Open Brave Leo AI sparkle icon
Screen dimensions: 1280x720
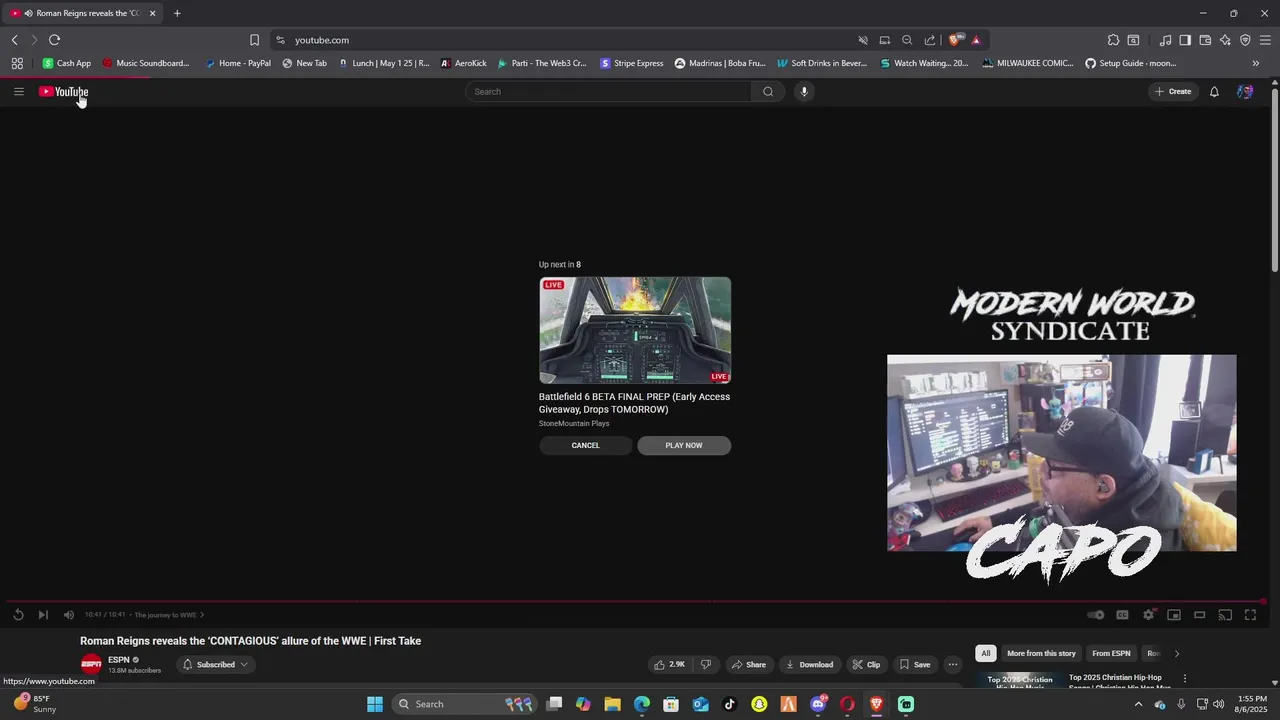1225,40
